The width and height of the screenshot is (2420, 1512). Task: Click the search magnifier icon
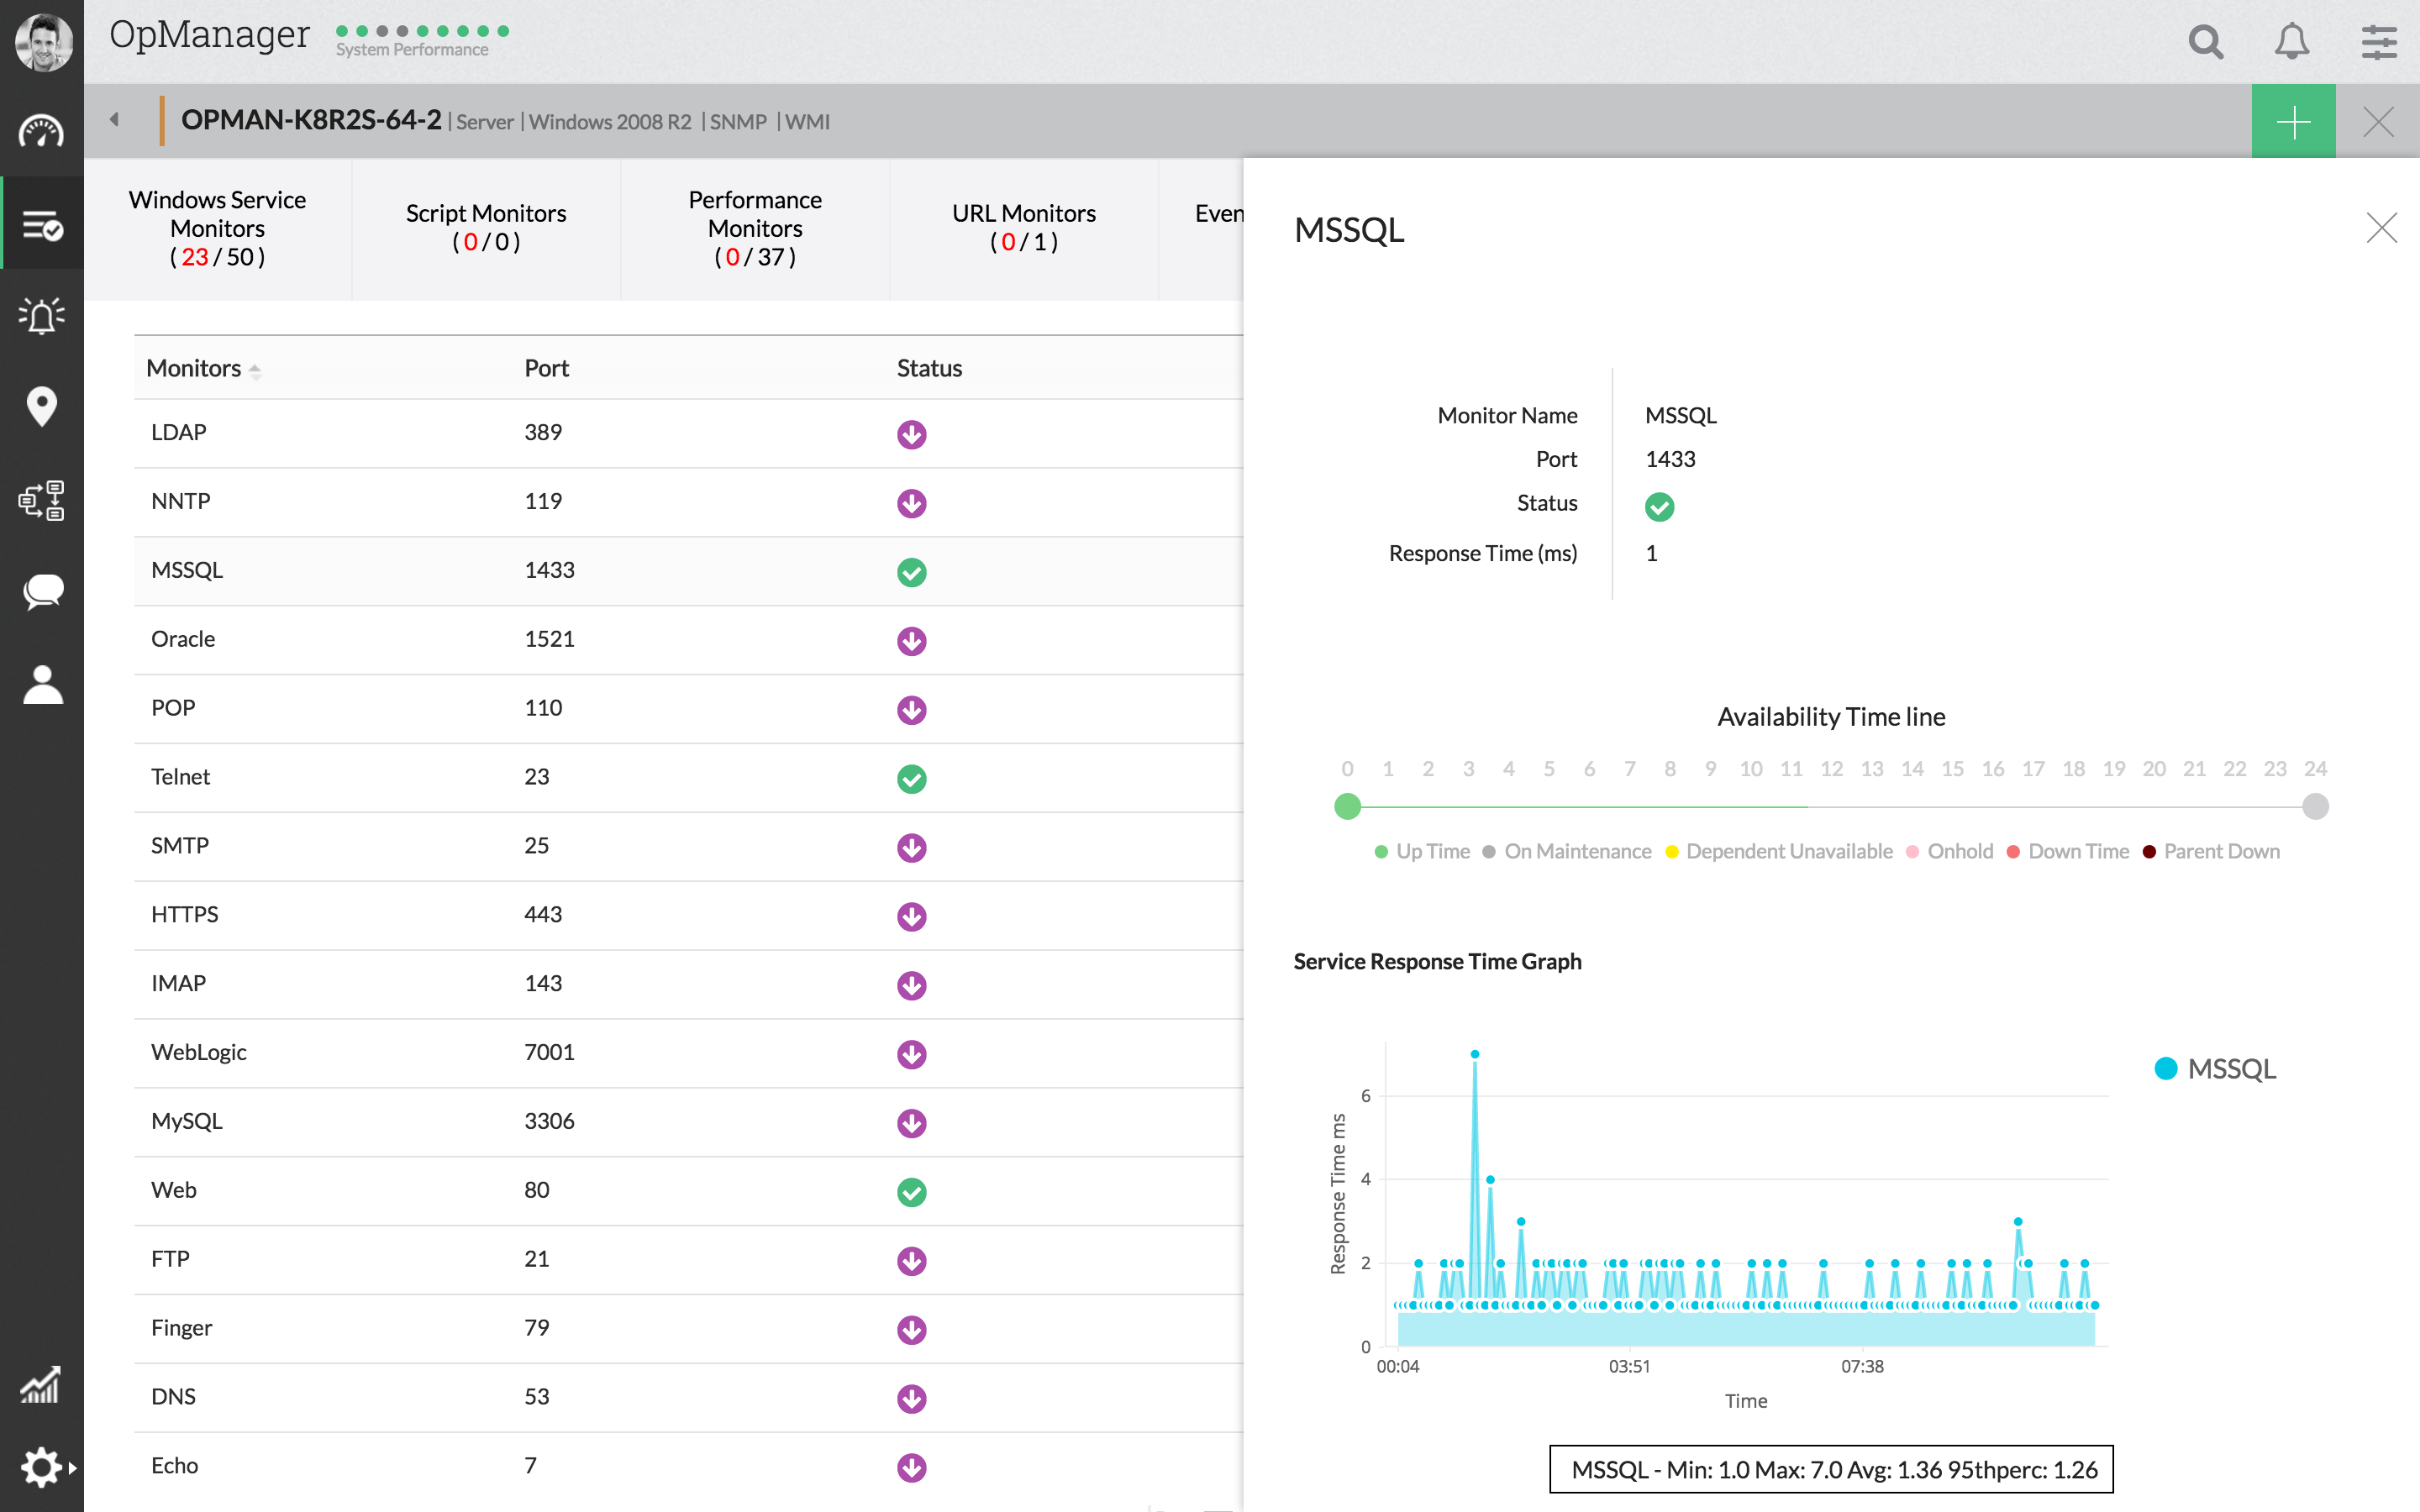click(2205, 42)
